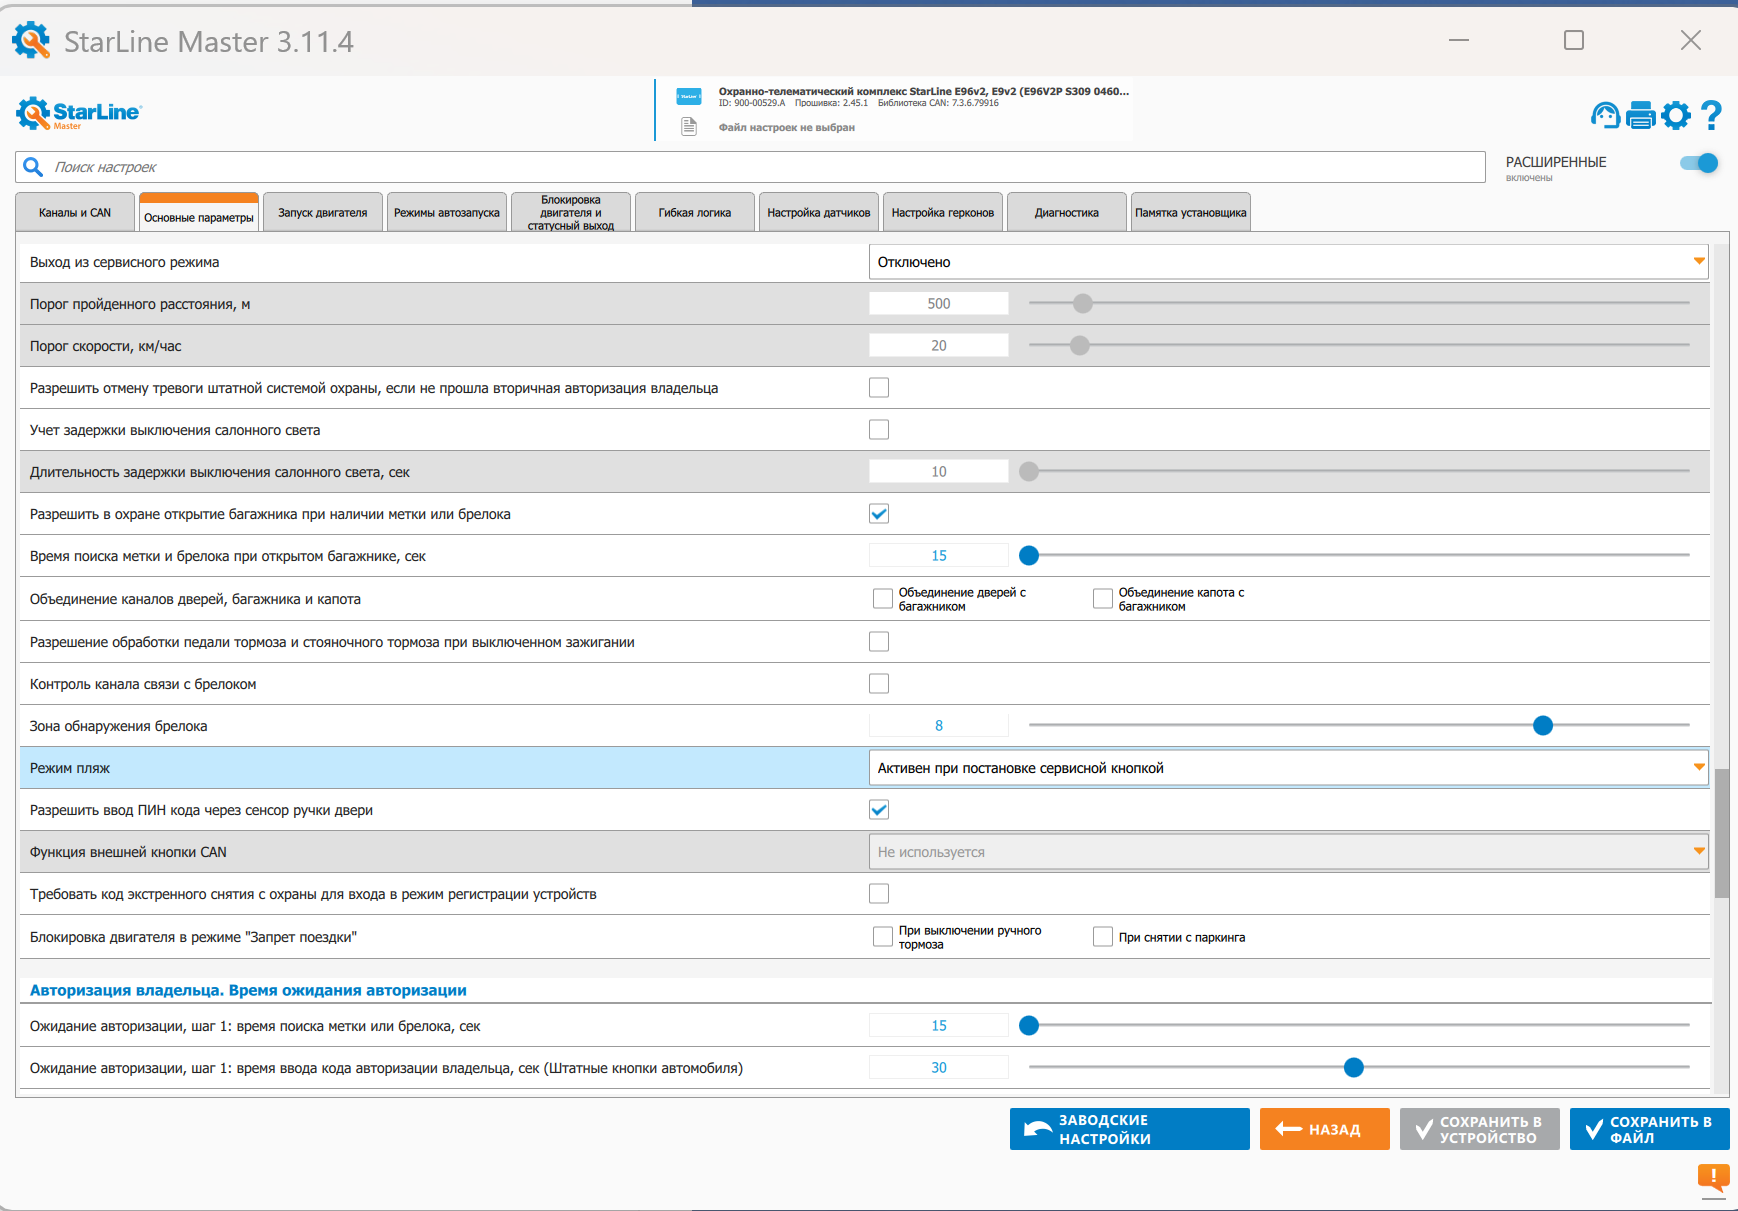The height and width of the screenshot is (1211, 1738).
Task: Click the 'Порог скорости' value 20
Action: (939, 346)
